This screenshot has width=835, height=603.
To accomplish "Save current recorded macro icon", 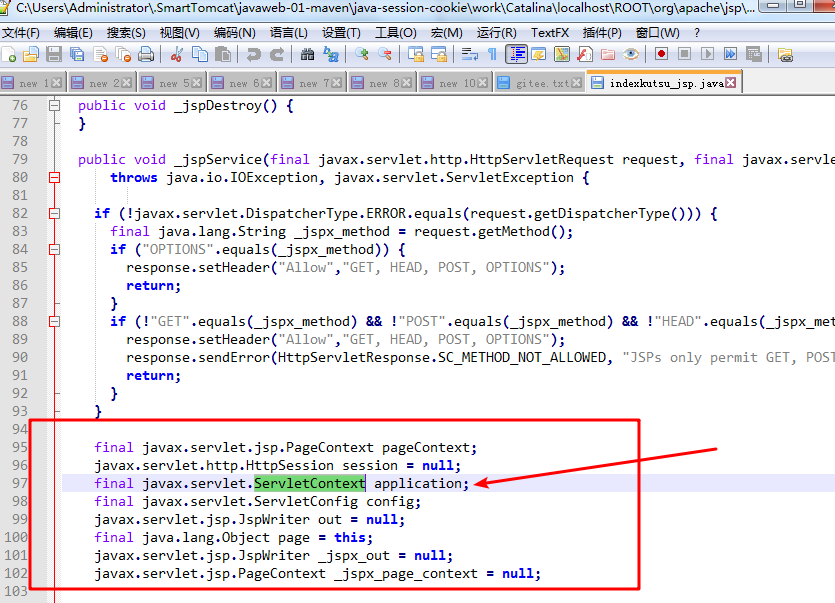I will 754,54.
